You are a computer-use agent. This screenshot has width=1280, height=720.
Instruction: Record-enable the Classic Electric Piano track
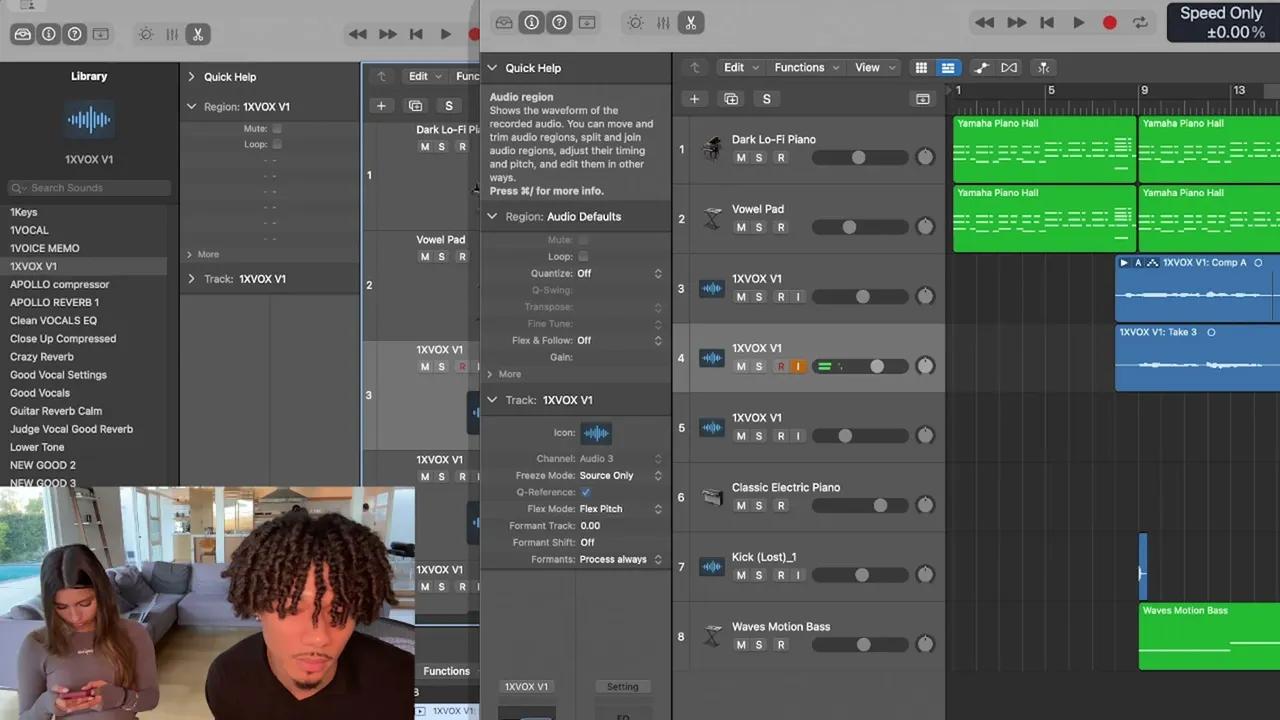point(781,506)
